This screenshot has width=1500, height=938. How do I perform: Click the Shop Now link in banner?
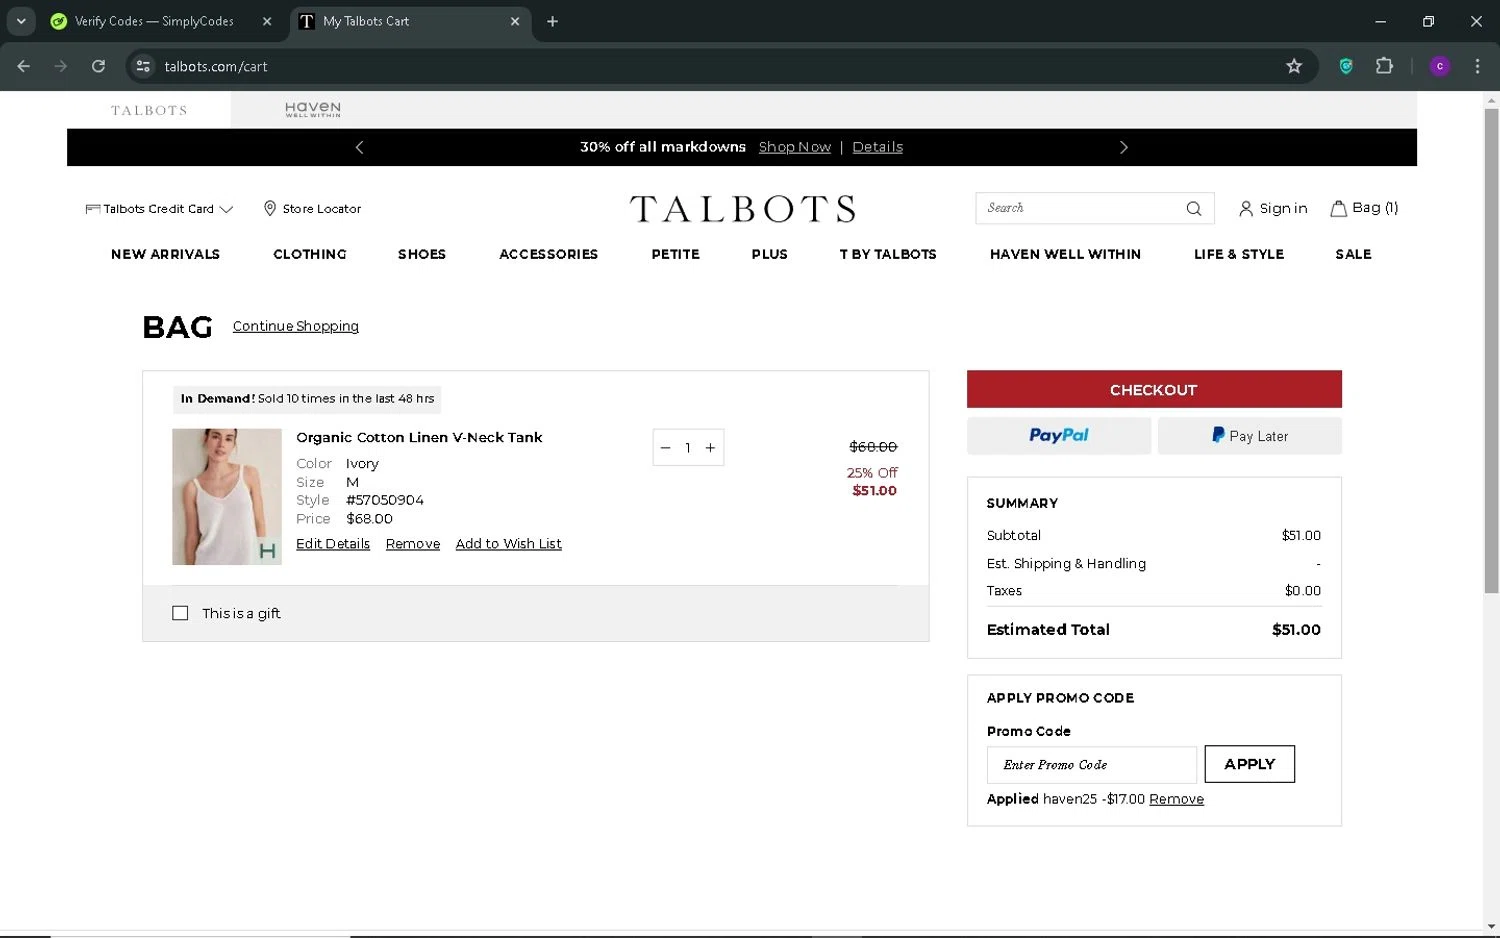[795, 147]
